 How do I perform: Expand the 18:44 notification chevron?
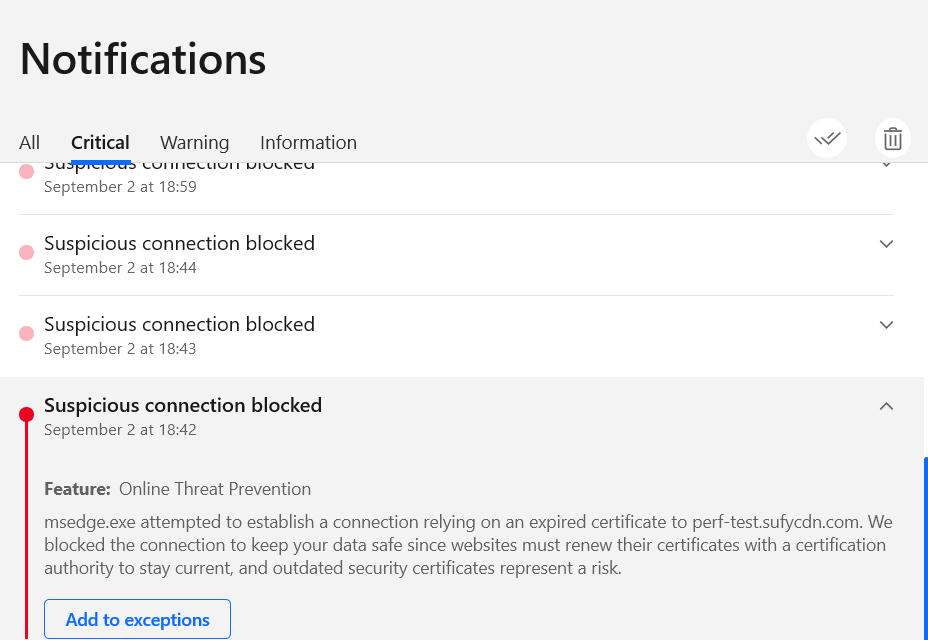886,244
